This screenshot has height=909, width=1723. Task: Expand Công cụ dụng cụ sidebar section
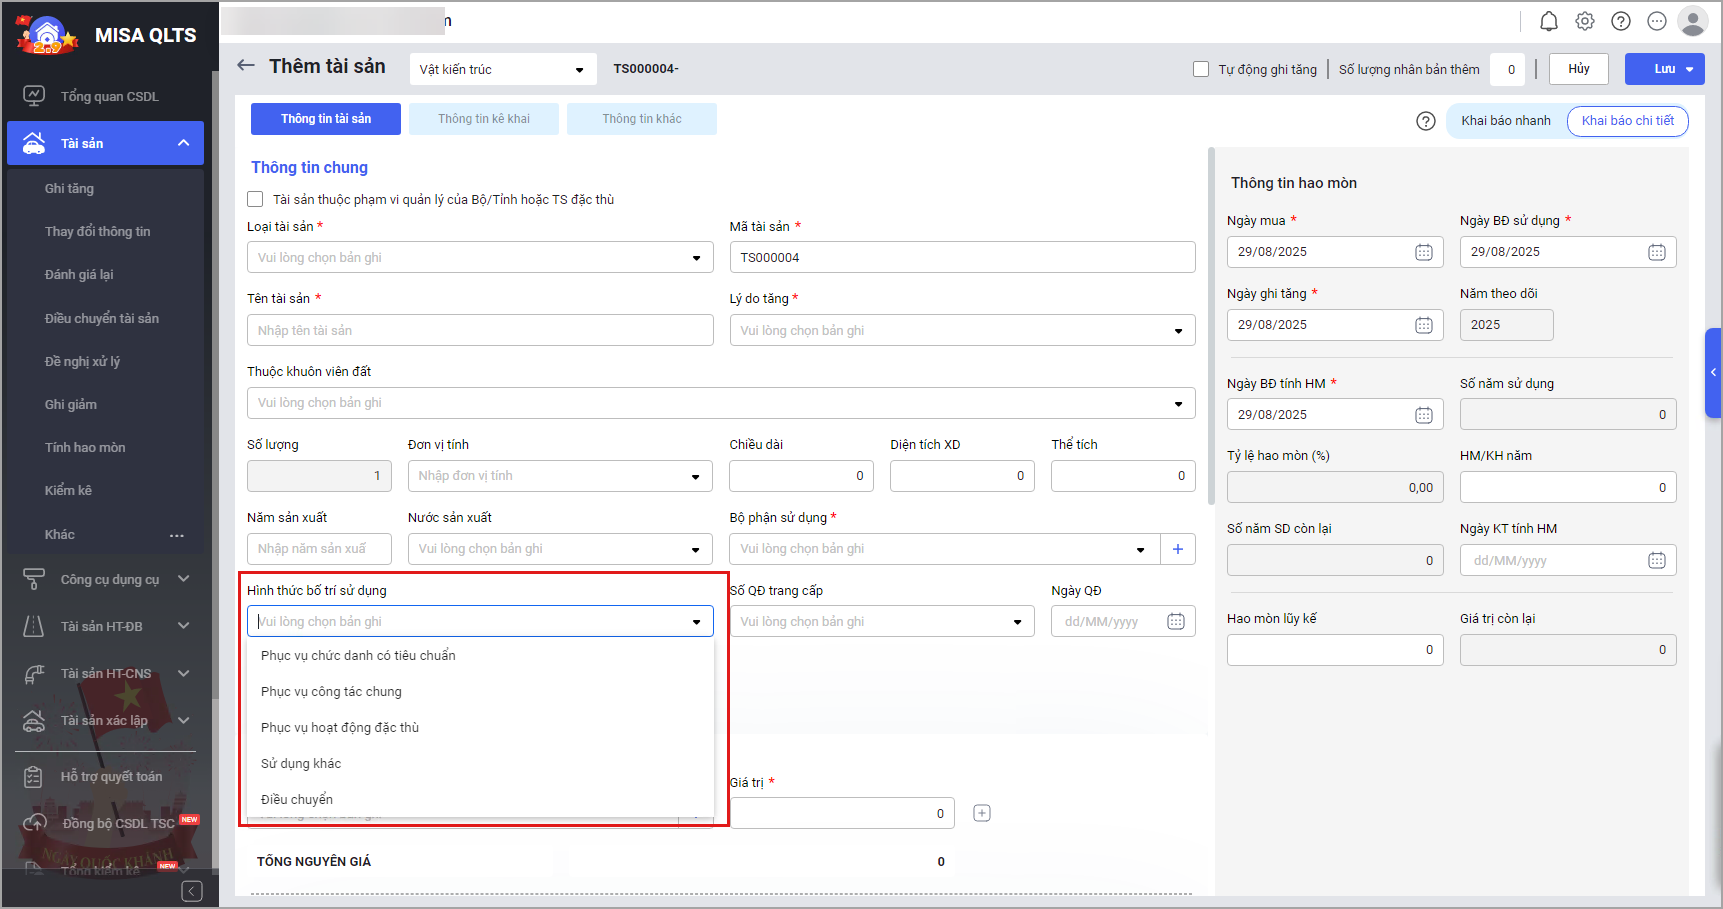tap(109, 579)
